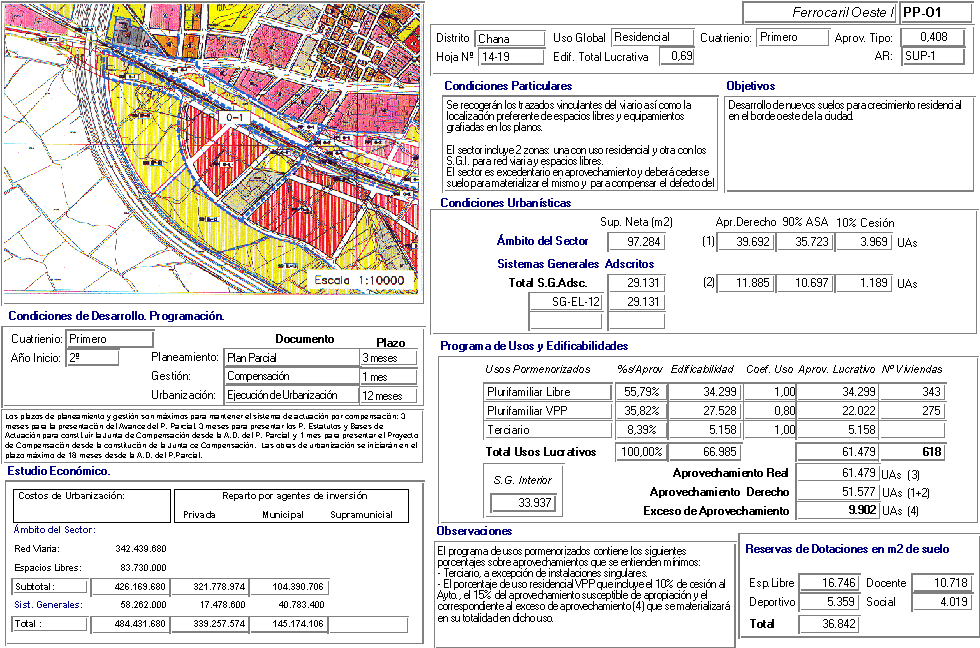
Task: Click the Planeamiento document field Plan Parcial
Action: click(x=291, y=358)
